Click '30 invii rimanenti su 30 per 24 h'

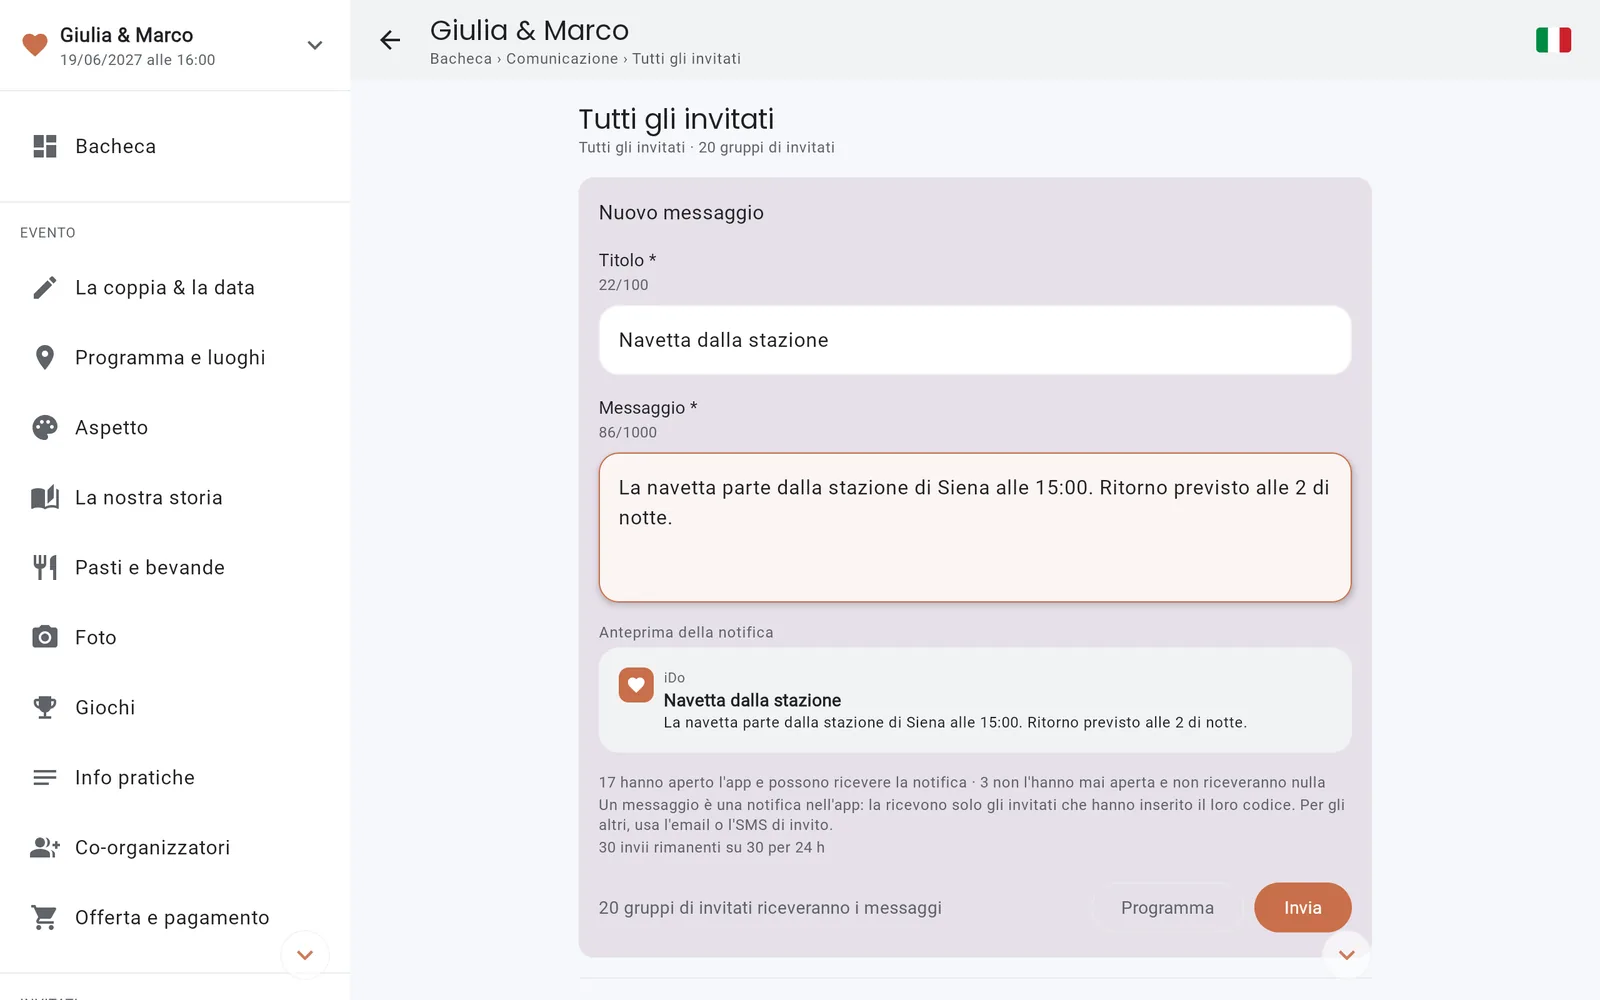712,847
